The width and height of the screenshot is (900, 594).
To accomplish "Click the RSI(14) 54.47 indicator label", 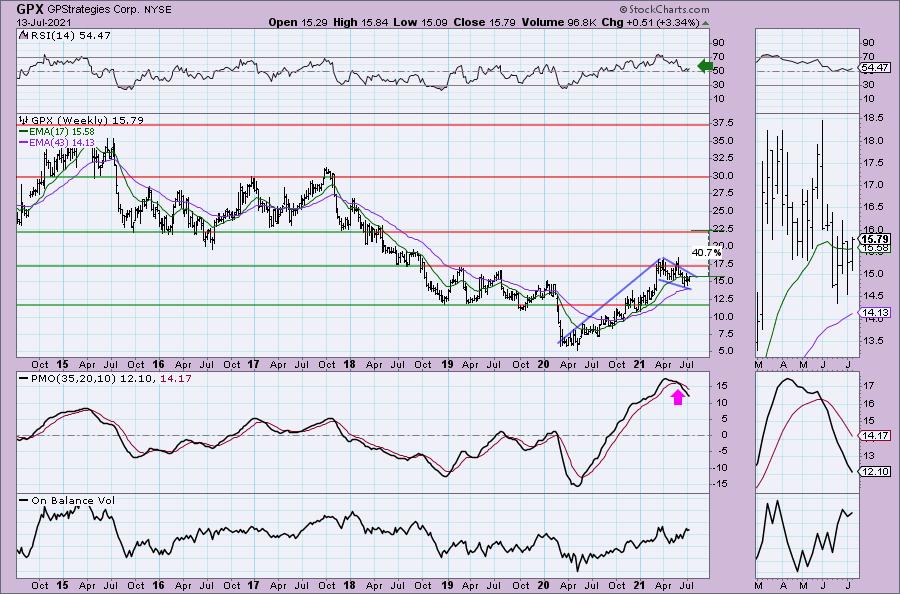I will [x=69, y=35].
